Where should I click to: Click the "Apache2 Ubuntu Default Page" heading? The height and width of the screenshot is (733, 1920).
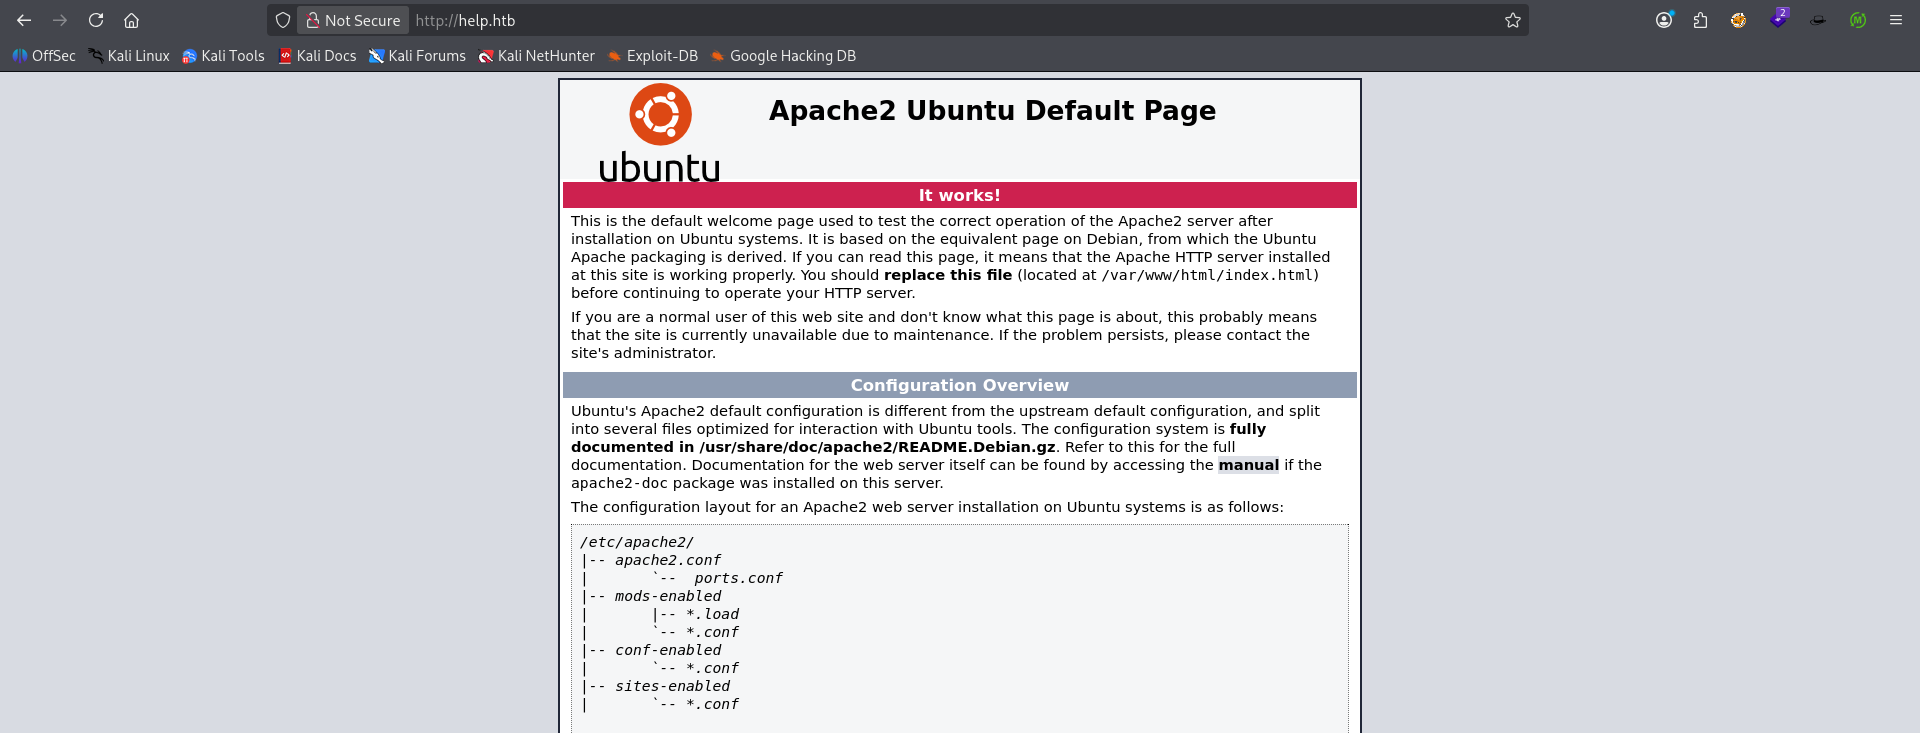point(992,110)
